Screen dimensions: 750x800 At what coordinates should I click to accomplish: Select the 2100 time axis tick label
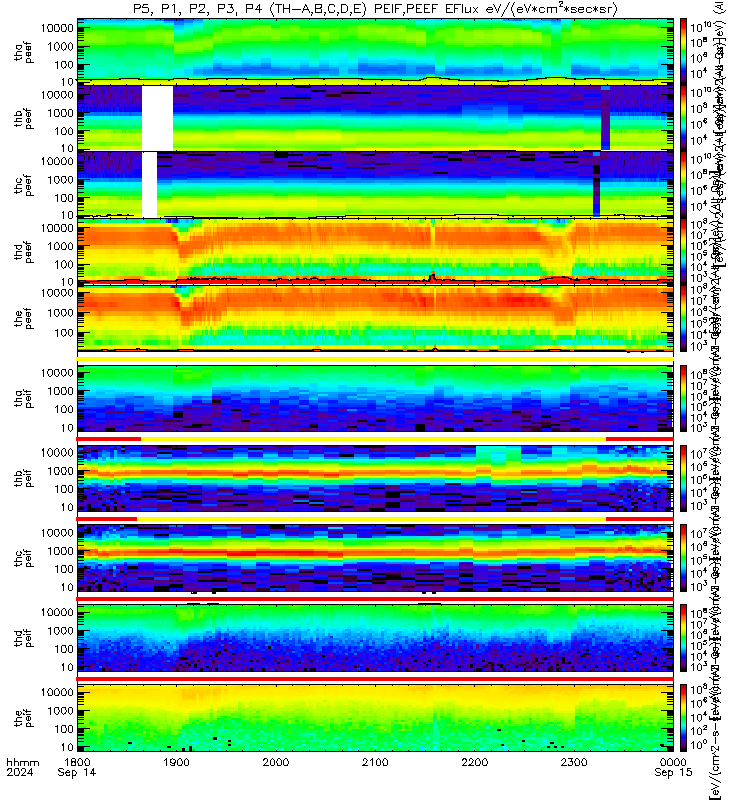pyautogui.click(x=376, y=762)
